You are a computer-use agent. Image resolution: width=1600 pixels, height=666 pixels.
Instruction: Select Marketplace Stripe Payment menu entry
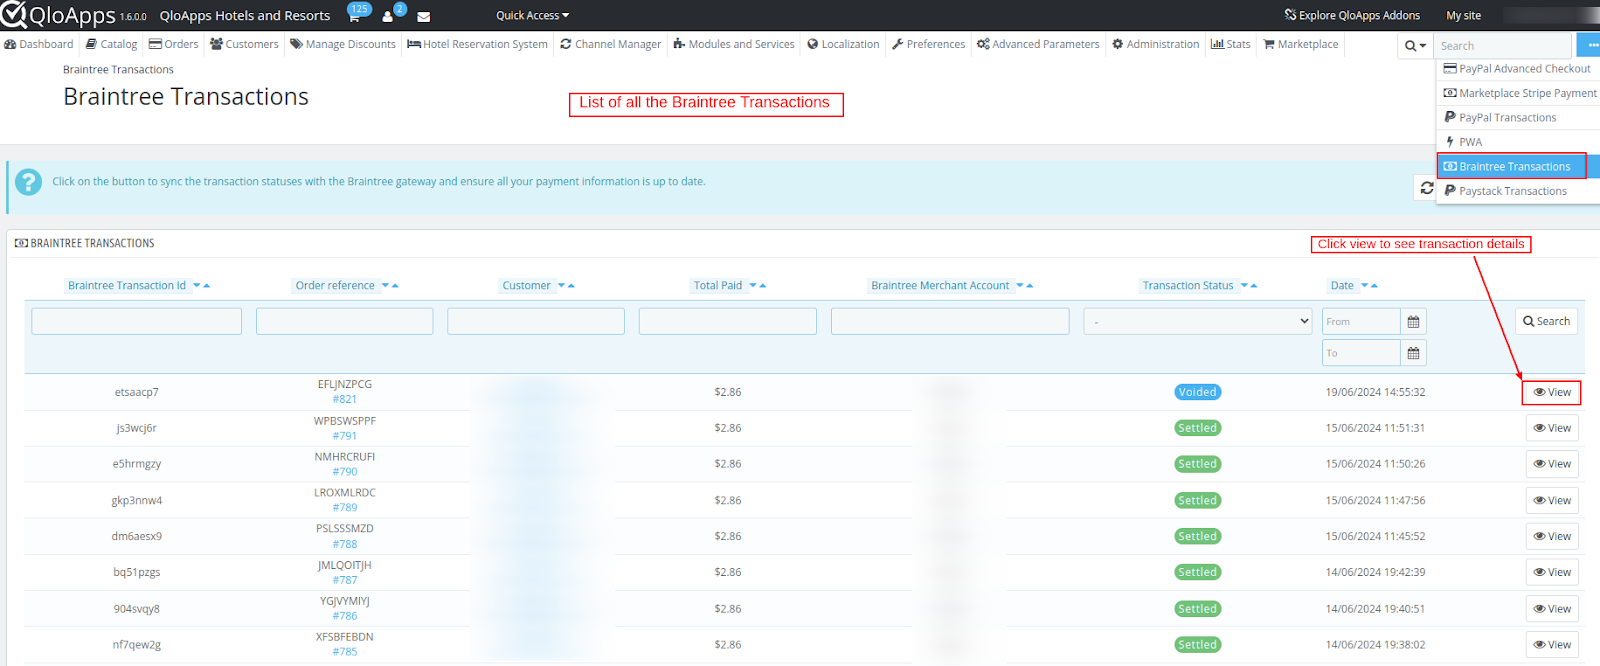pos(1518,93)
